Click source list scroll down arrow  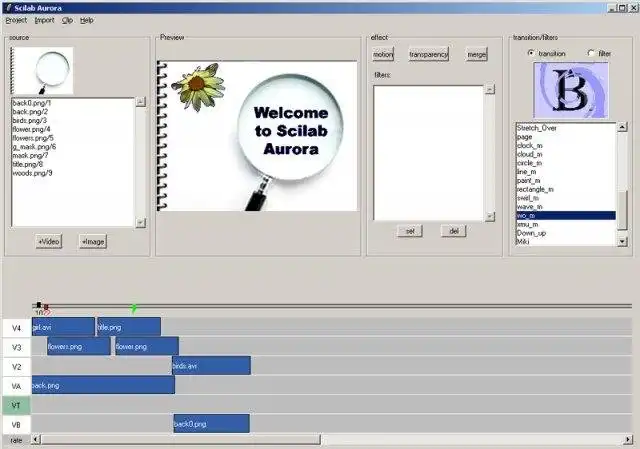(x=140, y=222)
